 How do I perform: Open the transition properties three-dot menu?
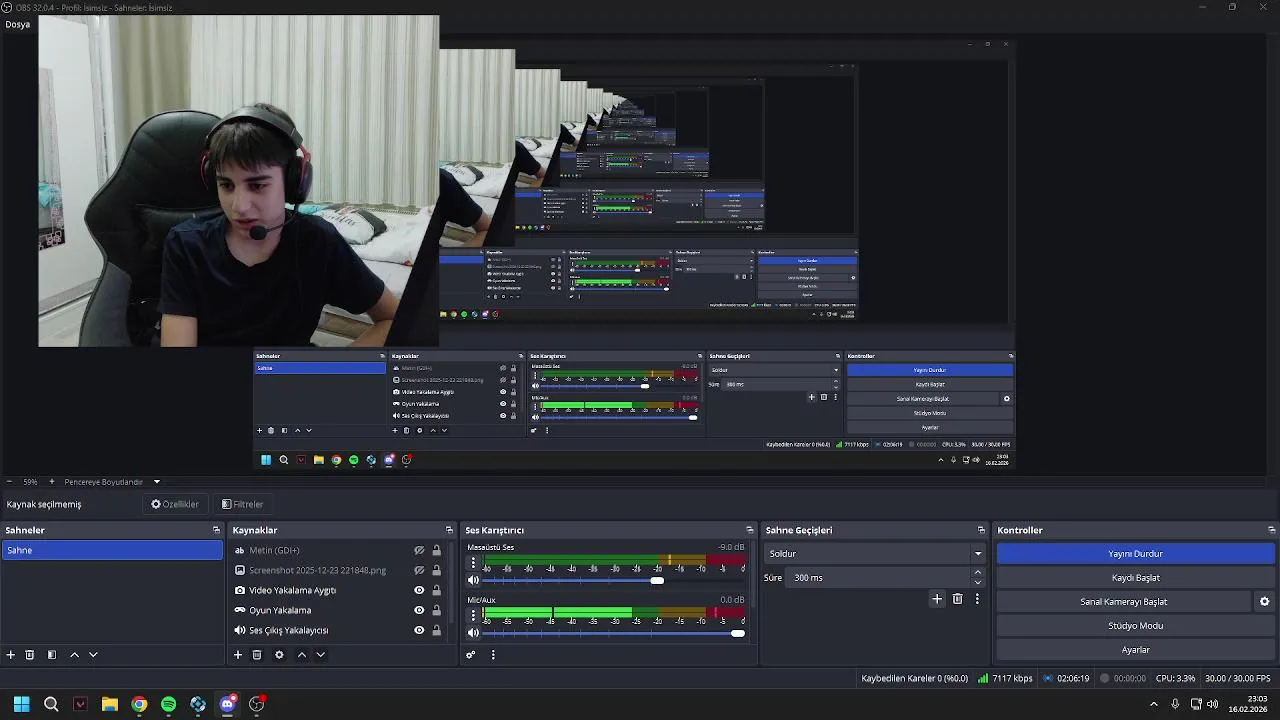point(977,599)
